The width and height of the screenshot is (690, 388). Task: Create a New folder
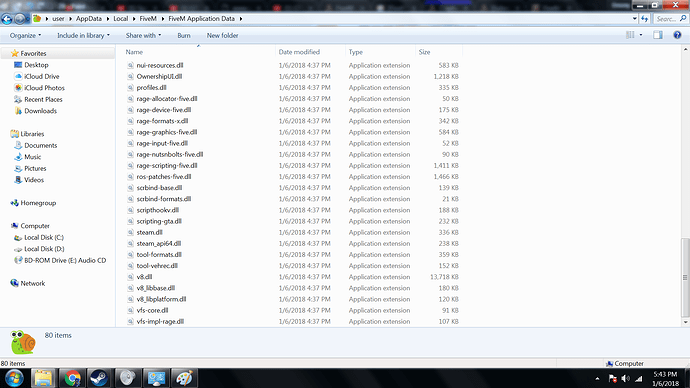pos(223,35)
